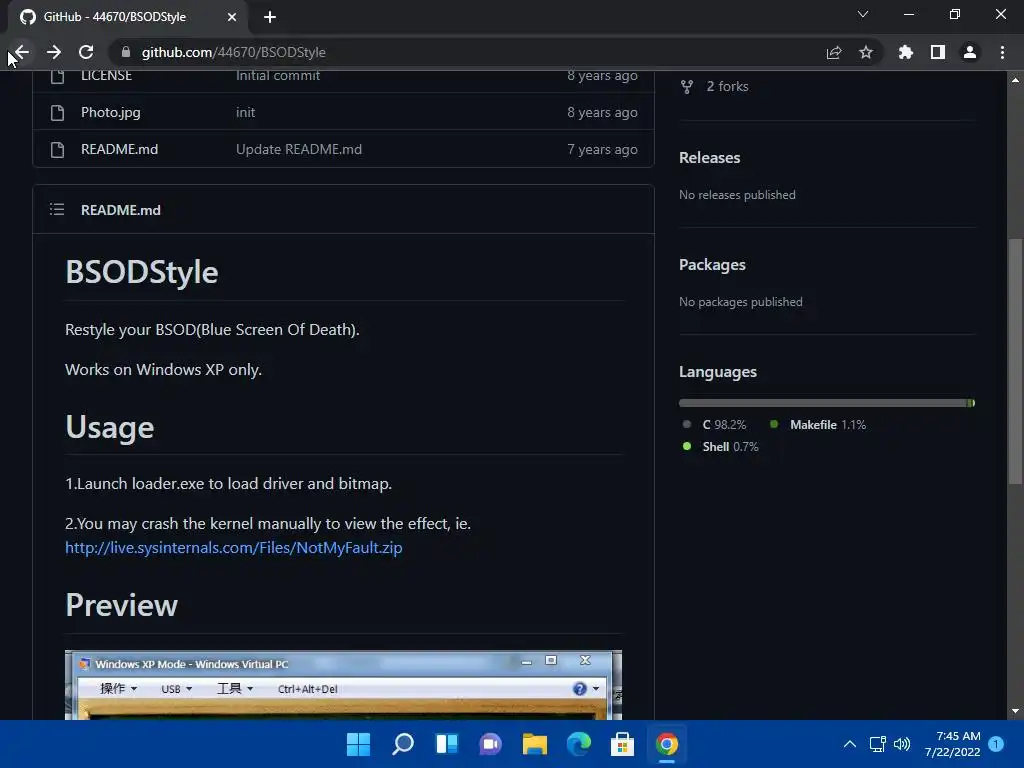View the 'Initial commit' commit message
This screenshot has height=768, width=1024.
pos(278,75)
